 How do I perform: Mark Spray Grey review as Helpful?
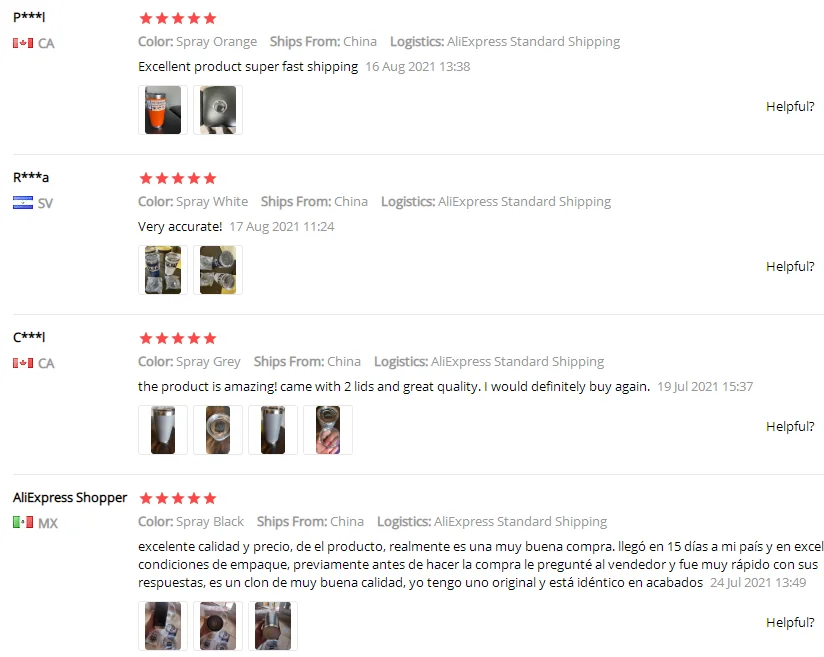[790, 426]
